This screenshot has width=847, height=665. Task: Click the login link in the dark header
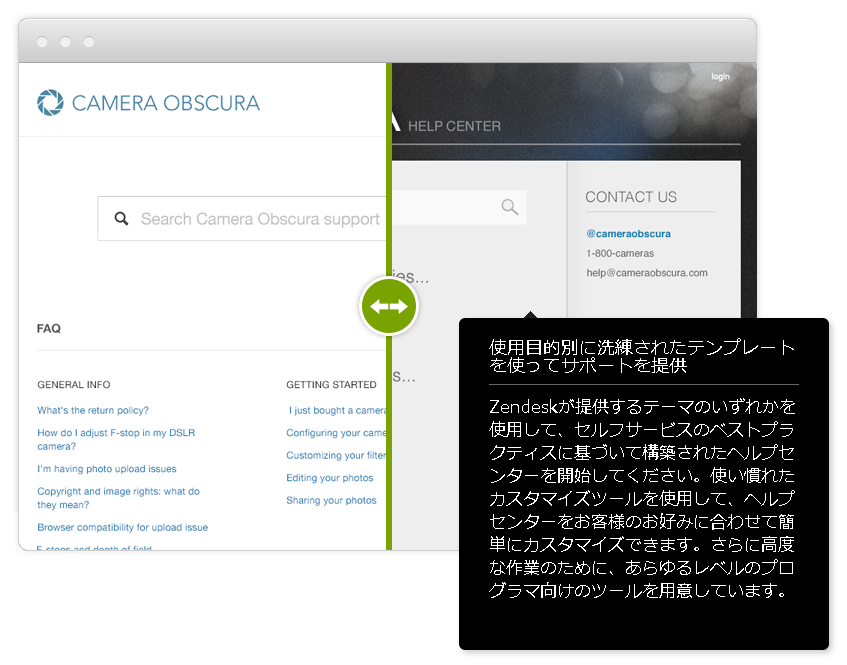coord(720,77)
